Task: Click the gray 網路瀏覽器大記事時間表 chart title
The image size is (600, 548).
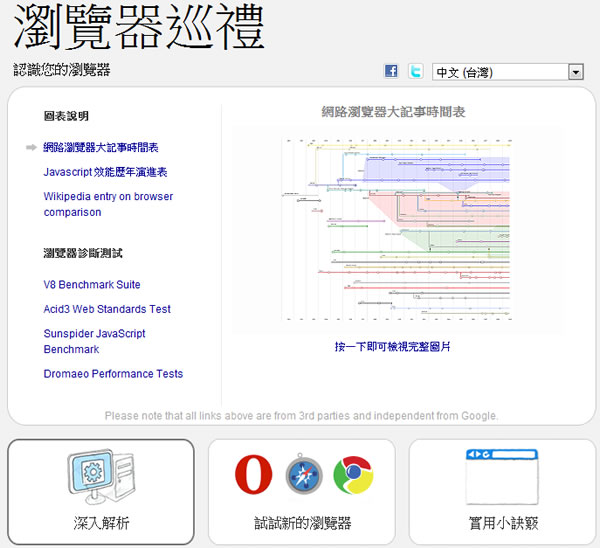Action: pyautogui.click(x=393, y=112)
